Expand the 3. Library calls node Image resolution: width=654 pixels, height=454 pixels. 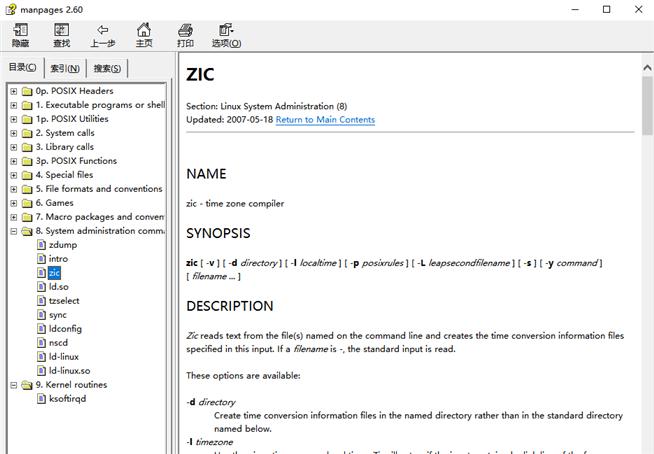point(14,147)
